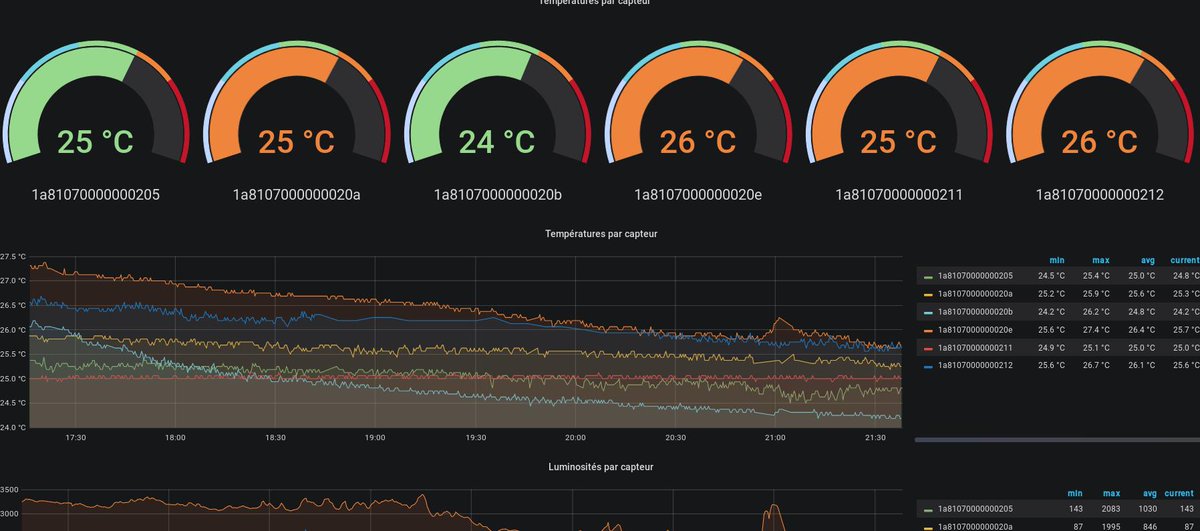This screenshot has width=1200, height=531.
Task: Change yellow color swatch of temperature series 1a8107000000020a
Action: tap(928, 295)
